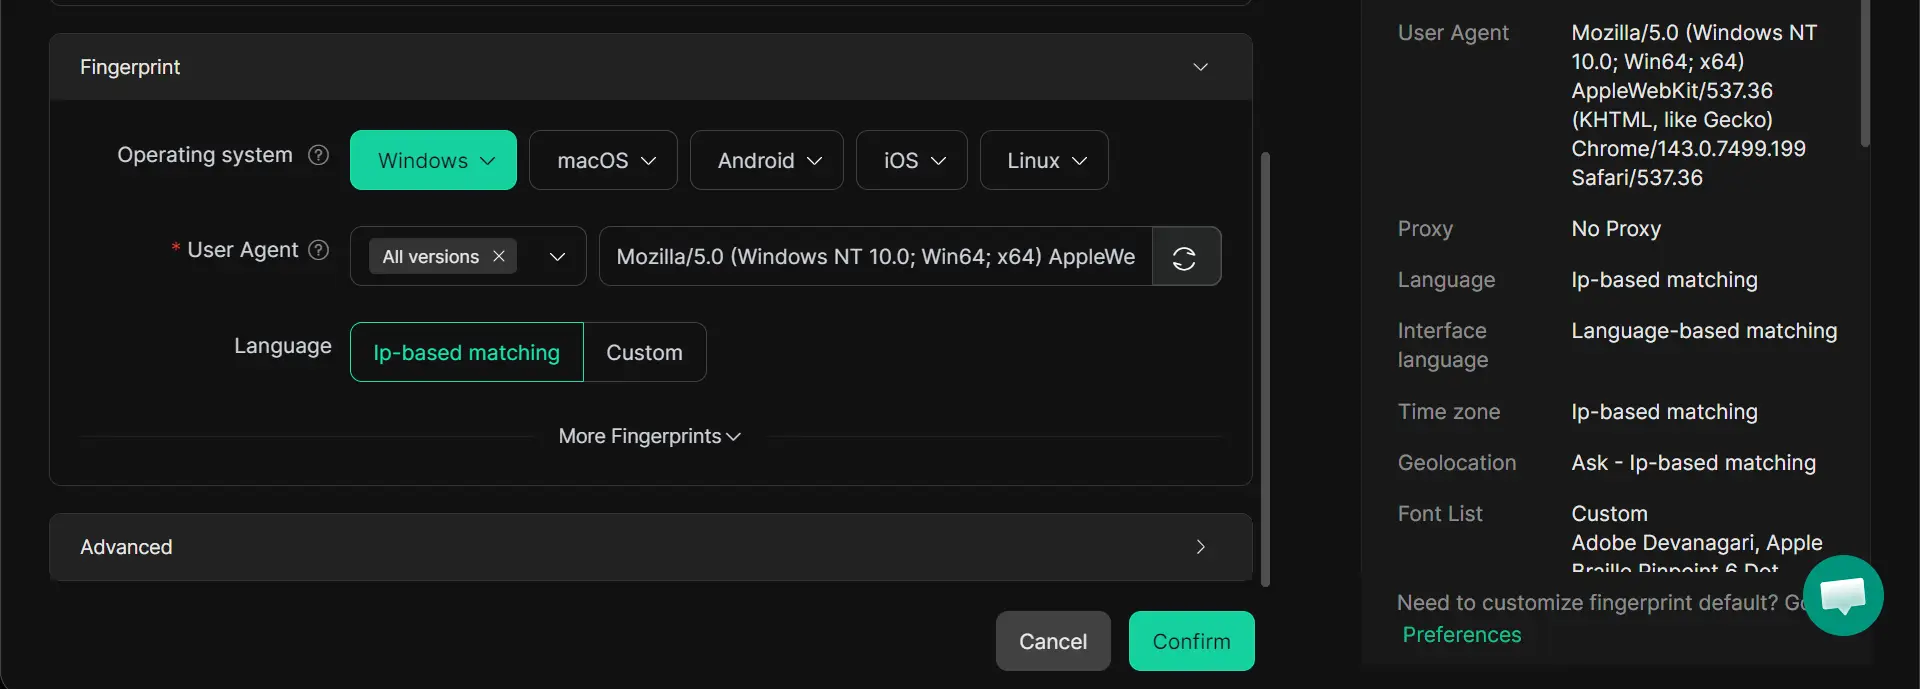This screenshot has width=1920, height=689.
Task: Collapse the Fingerprint section chevron
Action: coord(1200,67)
